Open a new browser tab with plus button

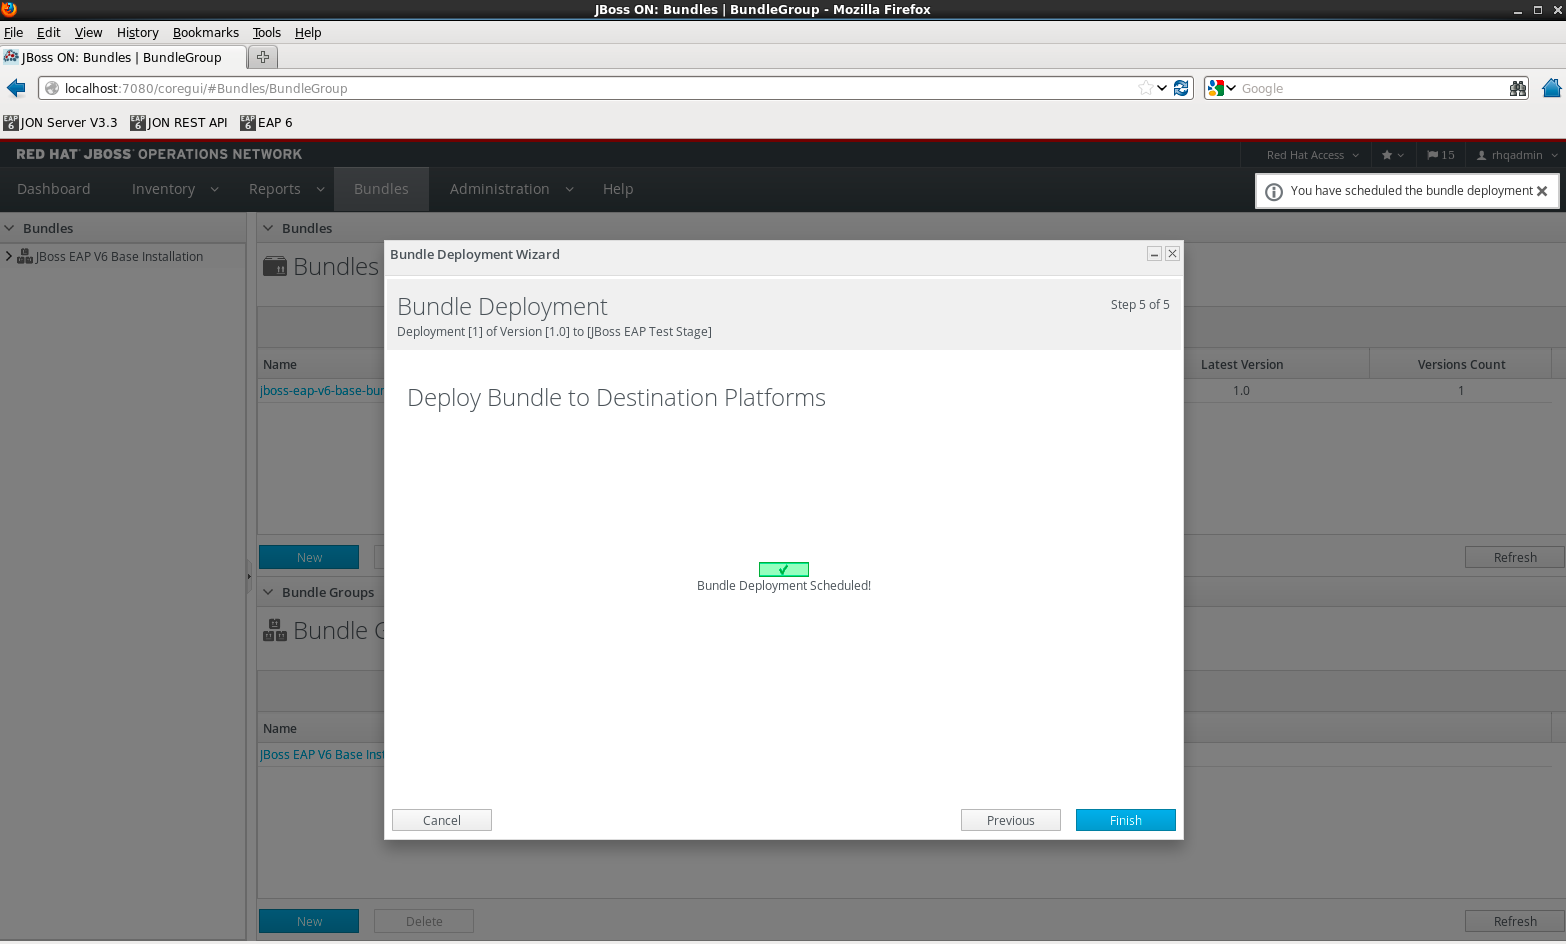[263, 57]
